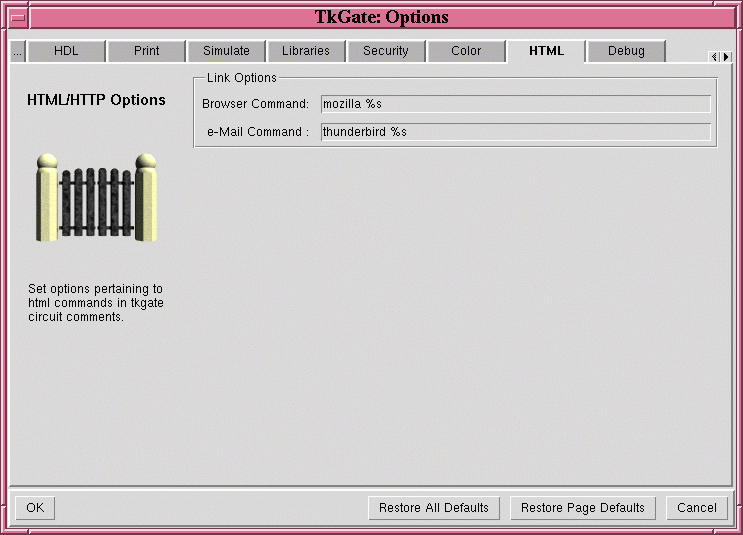Show the Libraries tab

click(x=306, y=51)
